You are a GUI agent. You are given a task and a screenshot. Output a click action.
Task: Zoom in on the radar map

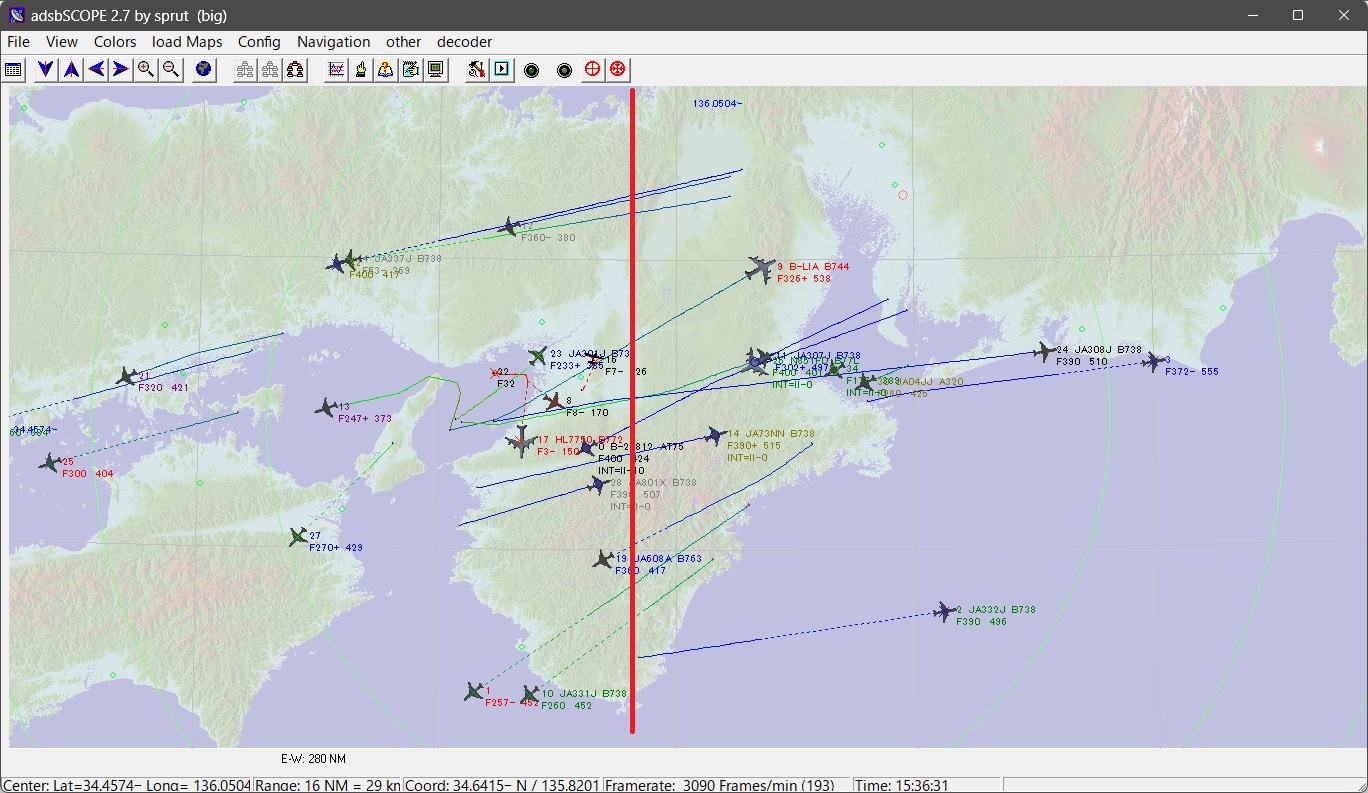pyautogui.click(x=146, y=69)
